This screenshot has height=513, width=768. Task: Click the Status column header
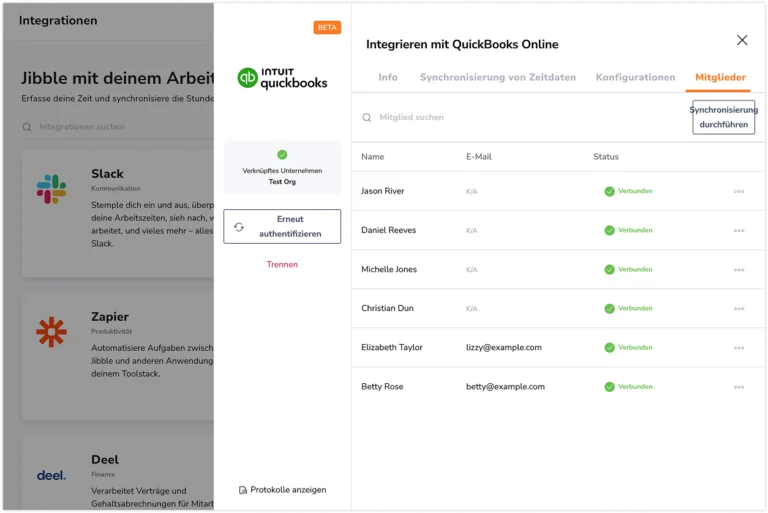(606, 157)
